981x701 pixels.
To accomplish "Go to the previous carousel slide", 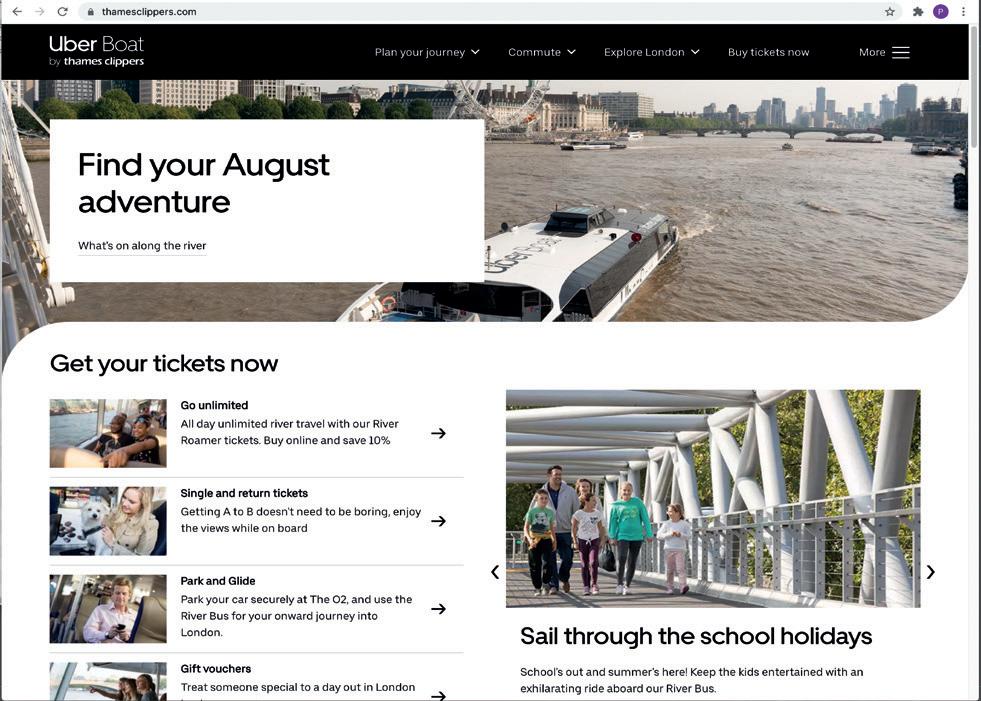I will [495, 571].
